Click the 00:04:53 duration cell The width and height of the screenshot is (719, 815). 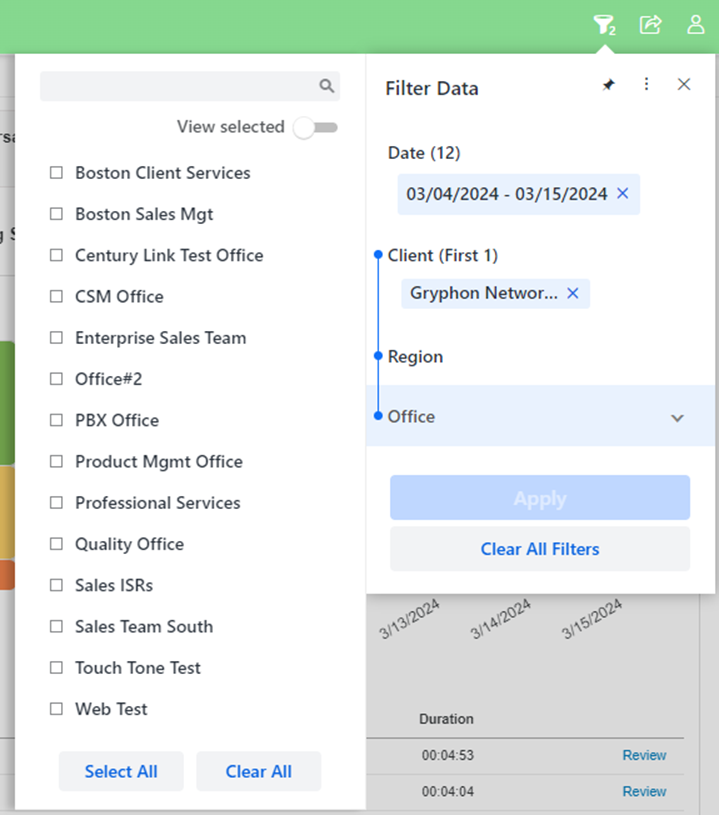448,755
